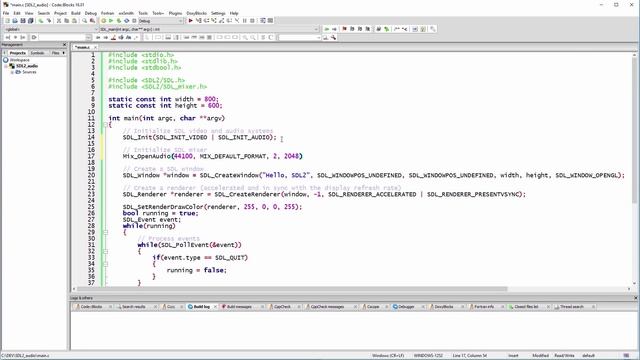Click the green Run icon
This screenshot has height=360, width=640.
(x=111, y=20)
